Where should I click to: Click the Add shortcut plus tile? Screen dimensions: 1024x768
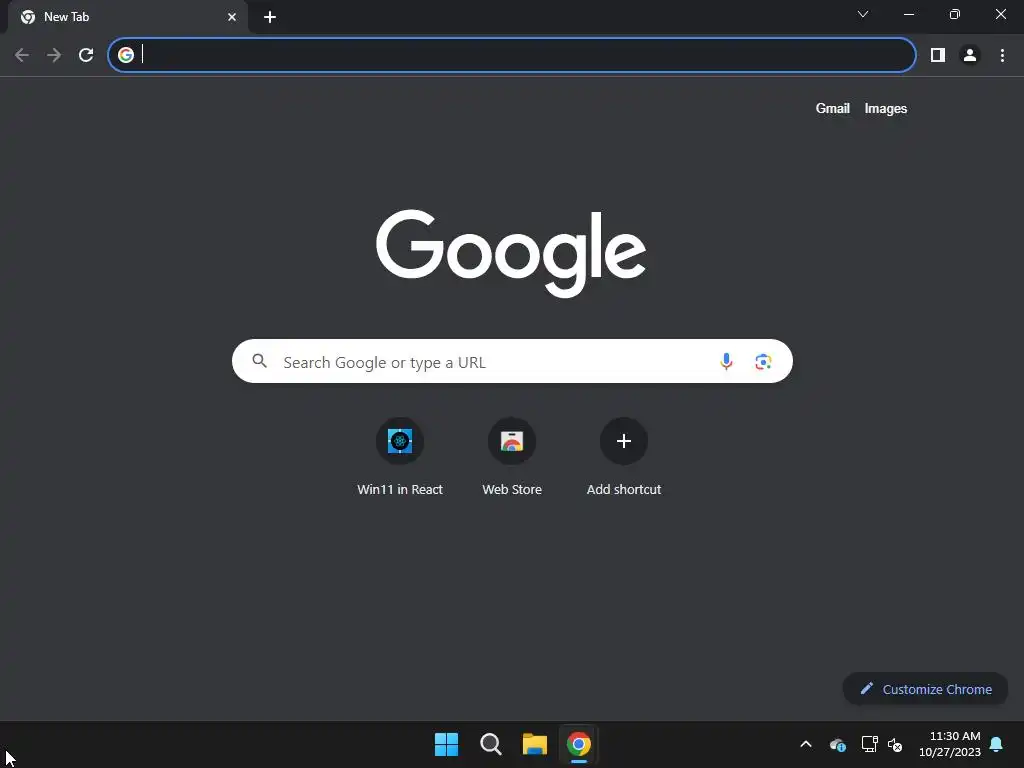pyautogui.click(x=624, y=441)
